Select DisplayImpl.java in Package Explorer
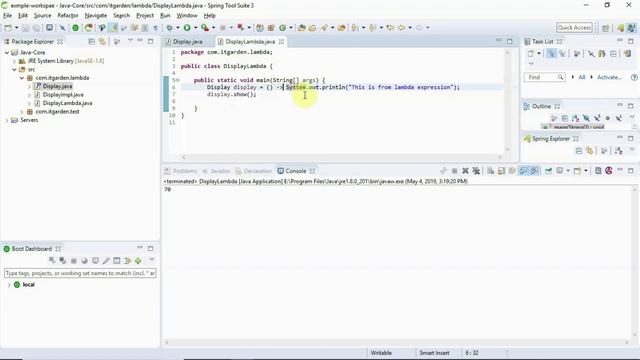640x360 pixels. (63, 95)
